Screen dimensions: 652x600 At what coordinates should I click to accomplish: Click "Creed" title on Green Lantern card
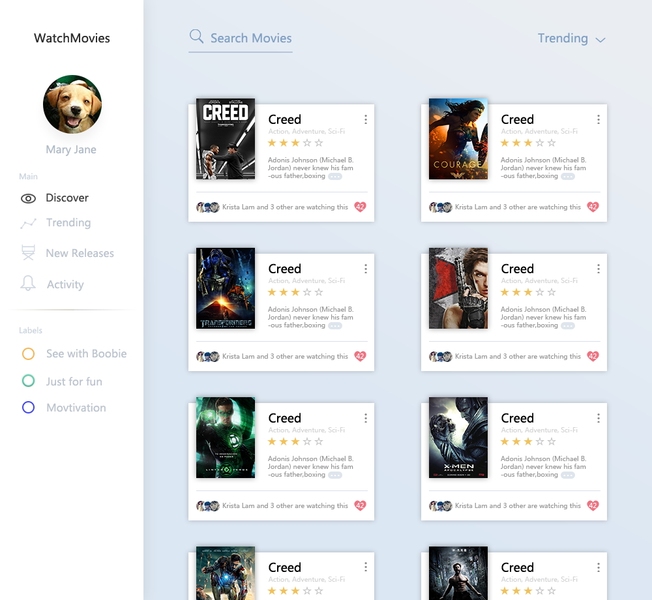tap(285, 418)
